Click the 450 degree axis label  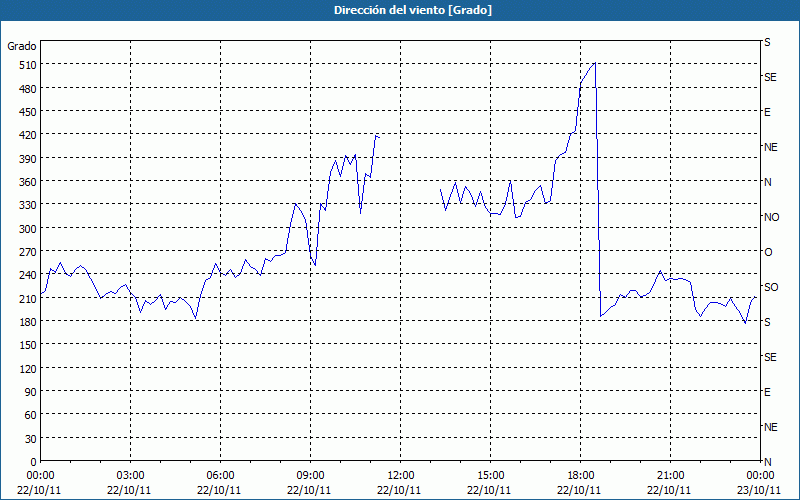pos(28,112)
